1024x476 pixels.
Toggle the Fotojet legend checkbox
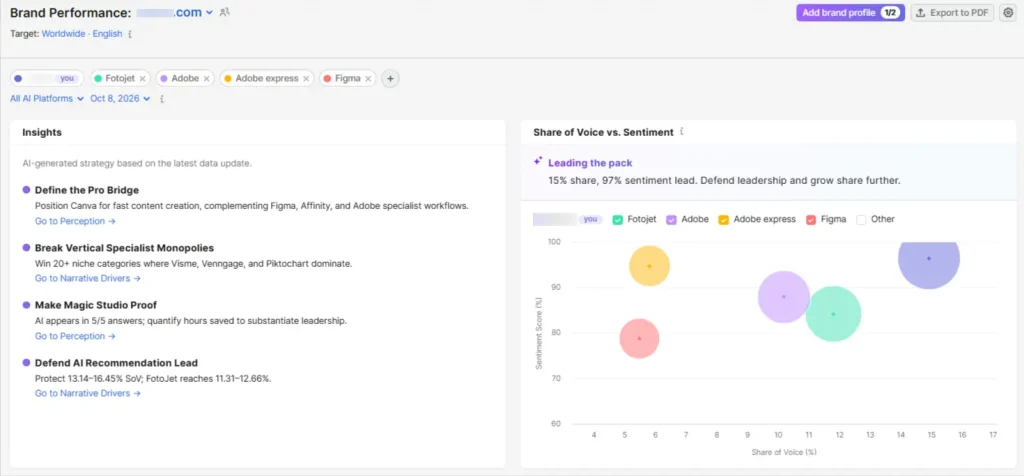(x=617, y=220)
